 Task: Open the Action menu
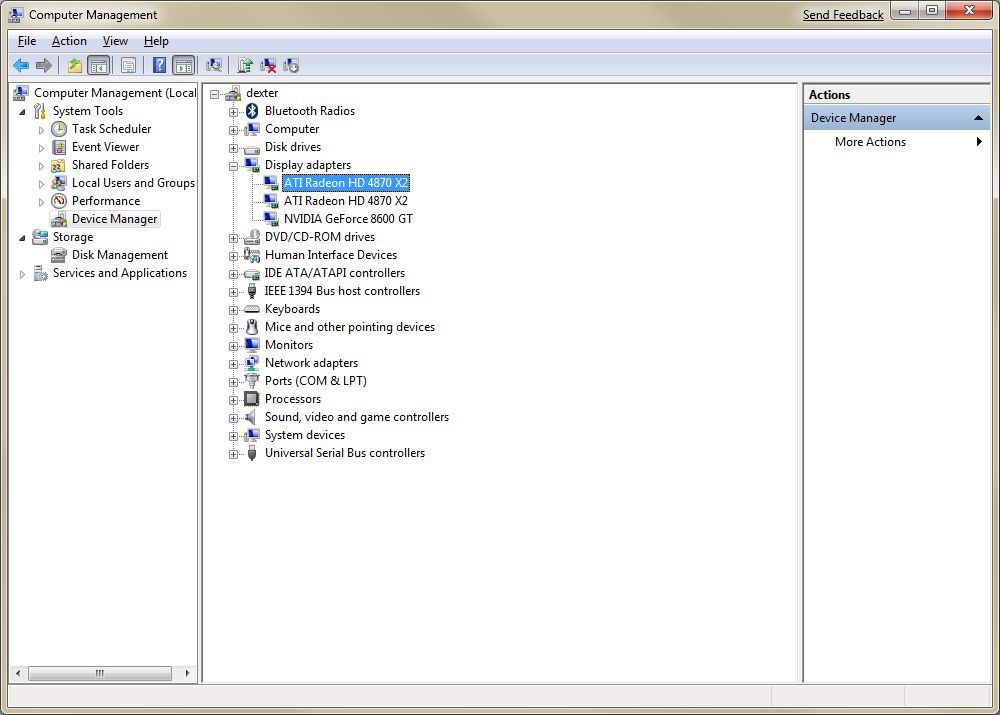pyautogui.click(x=69, y=41)
